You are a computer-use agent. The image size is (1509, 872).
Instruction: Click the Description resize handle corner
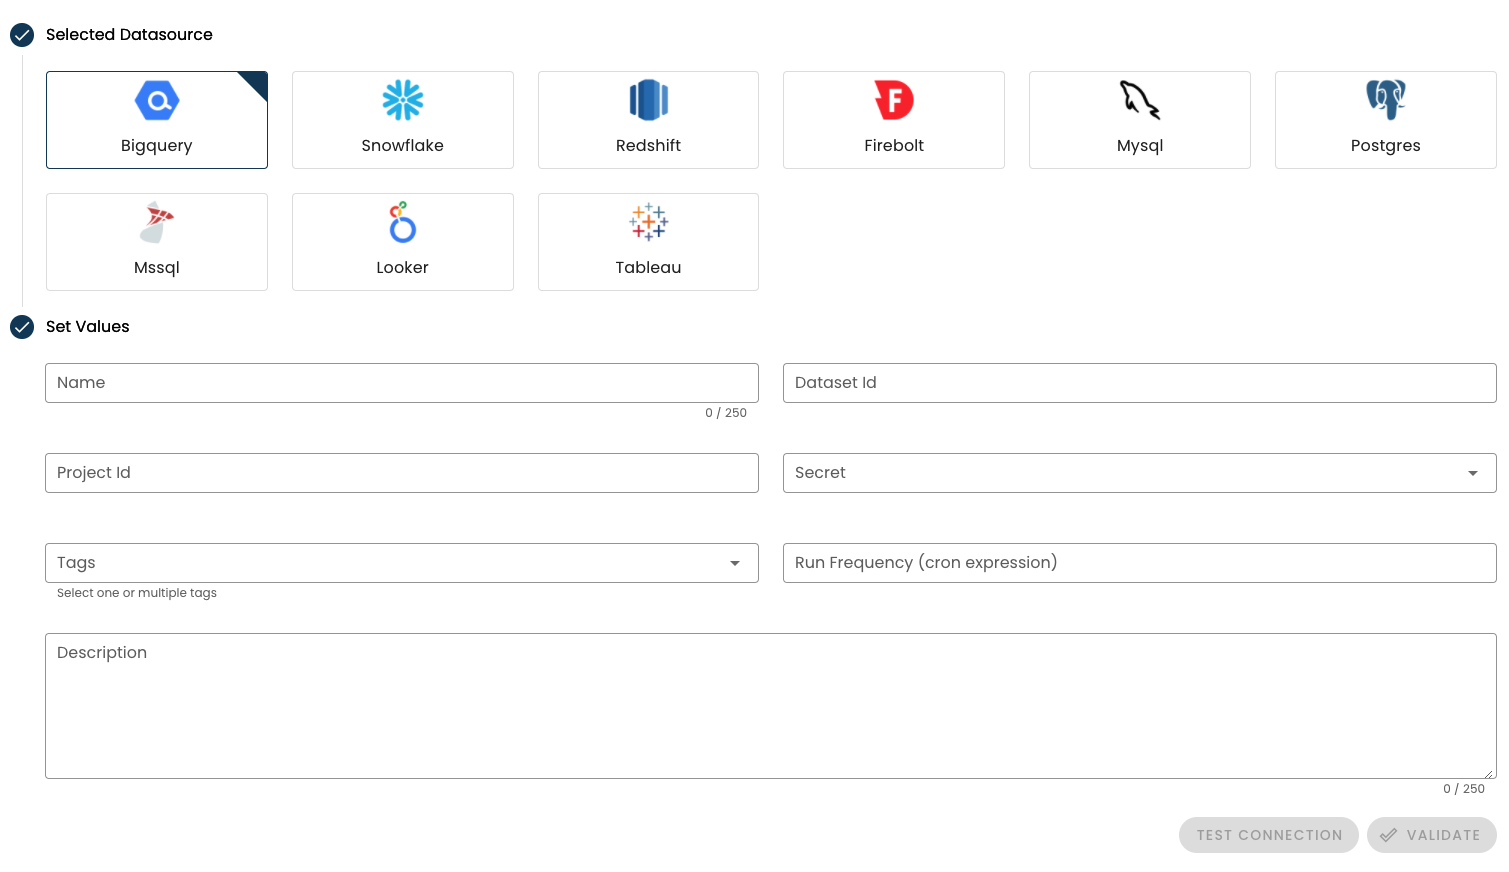[1490, 773]
